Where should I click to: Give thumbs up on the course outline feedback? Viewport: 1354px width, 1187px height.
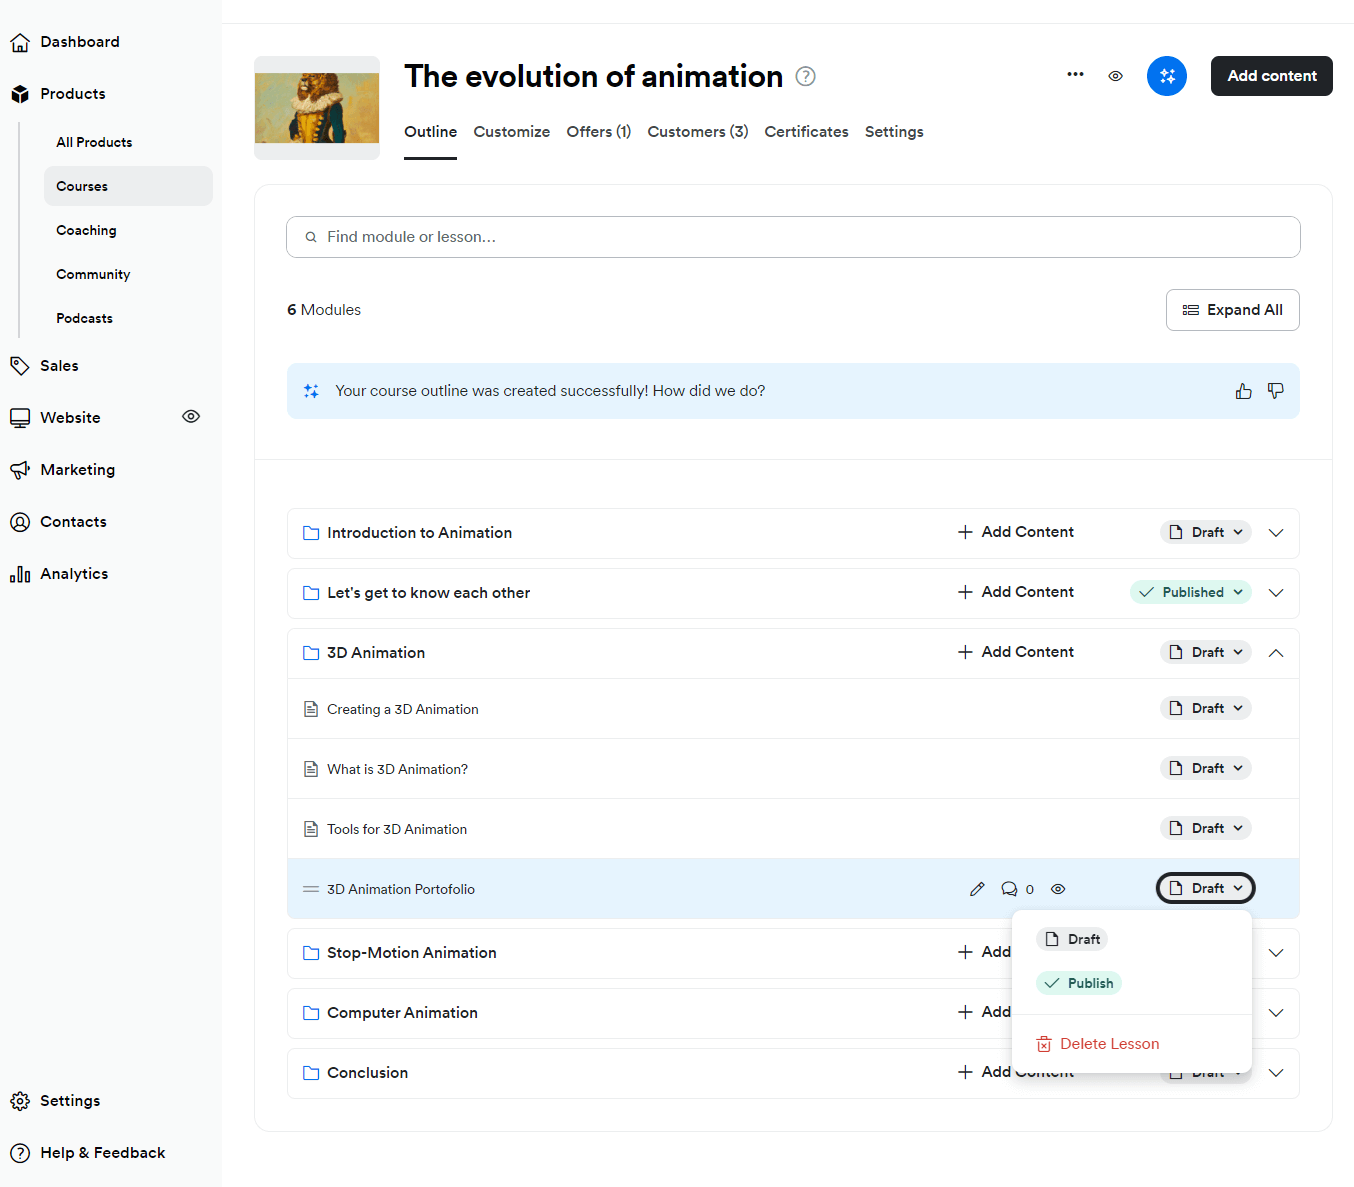(1243, 390)
